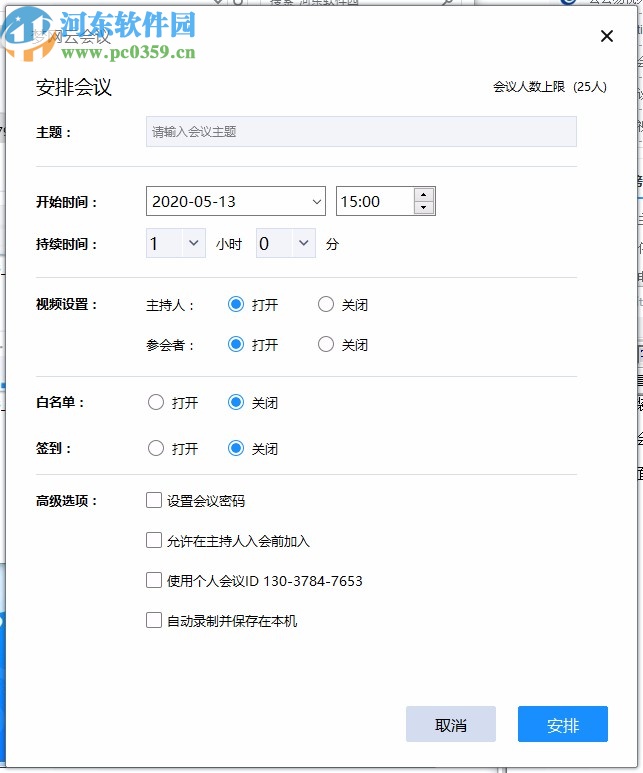
Task: Click the meeting topic input field
Action: tap(361, 132)
